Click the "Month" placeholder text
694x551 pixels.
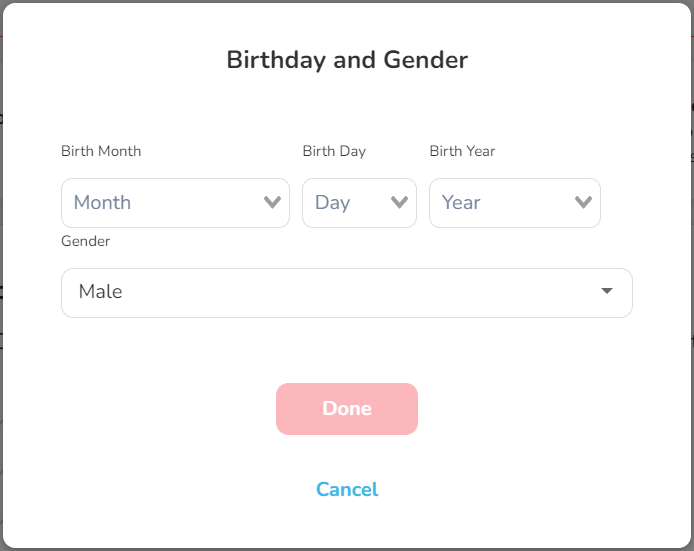(102, 202)
